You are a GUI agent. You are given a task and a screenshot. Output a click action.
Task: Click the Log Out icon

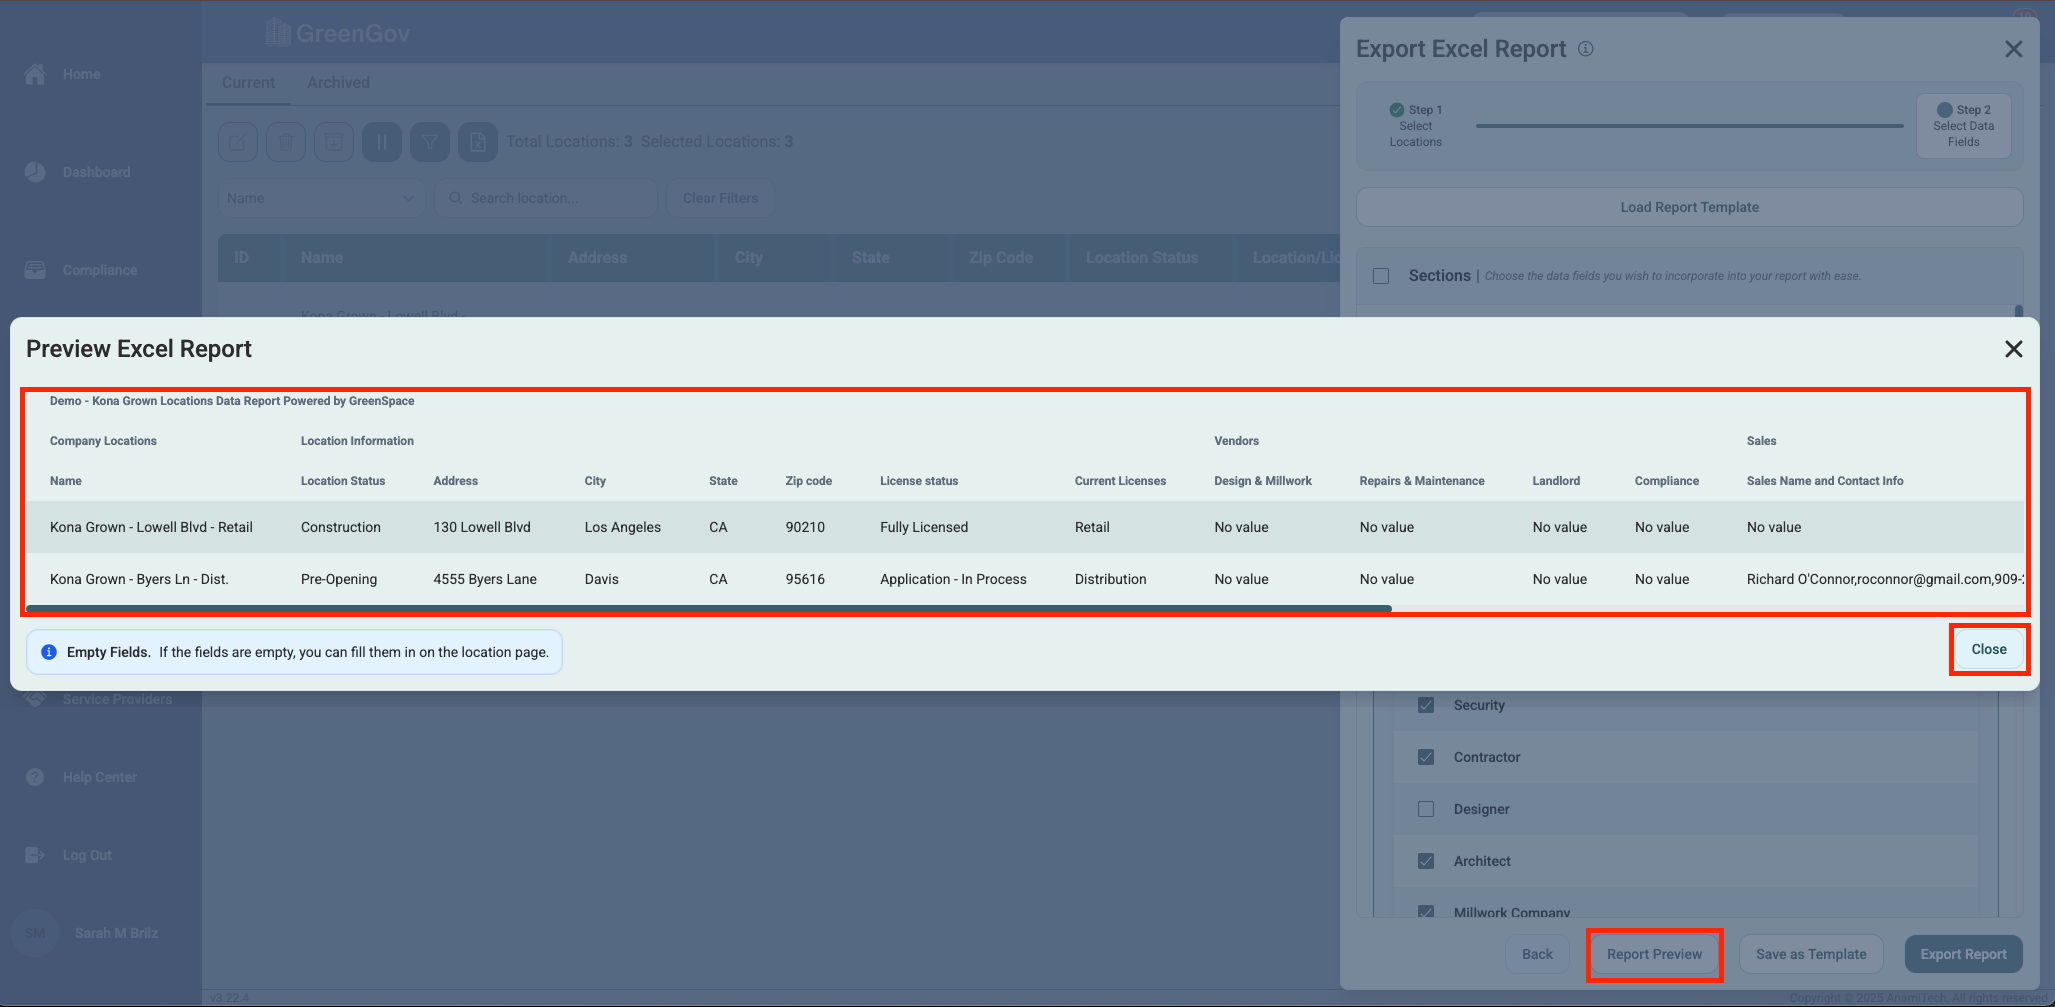point(35,855)
